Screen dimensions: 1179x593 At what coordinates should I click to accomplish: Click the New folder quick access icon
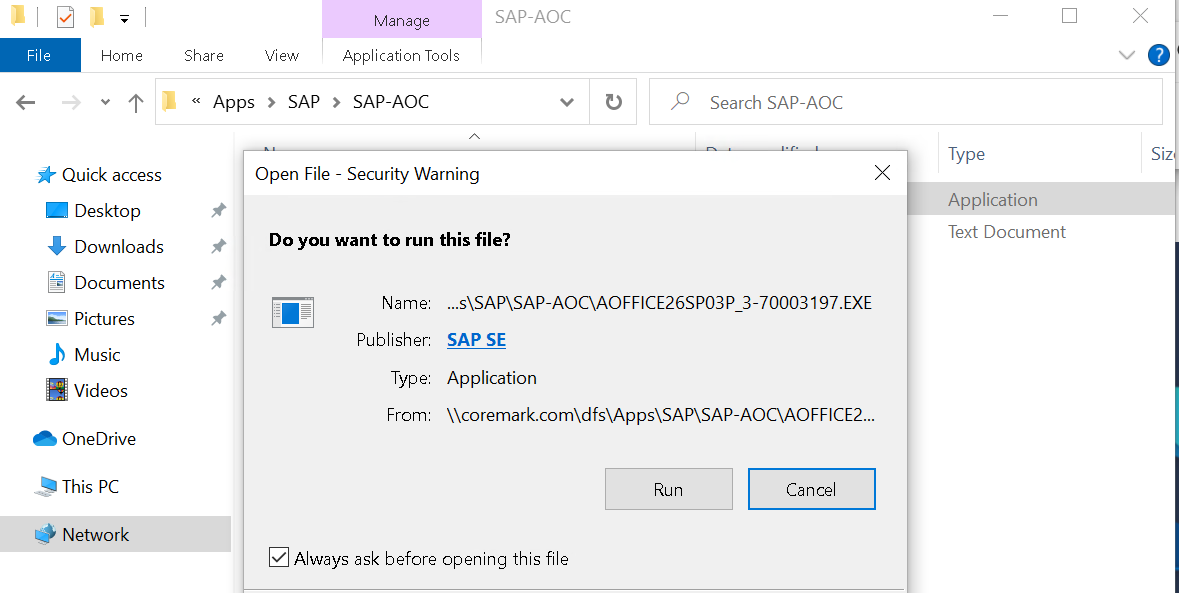[96, 17]
